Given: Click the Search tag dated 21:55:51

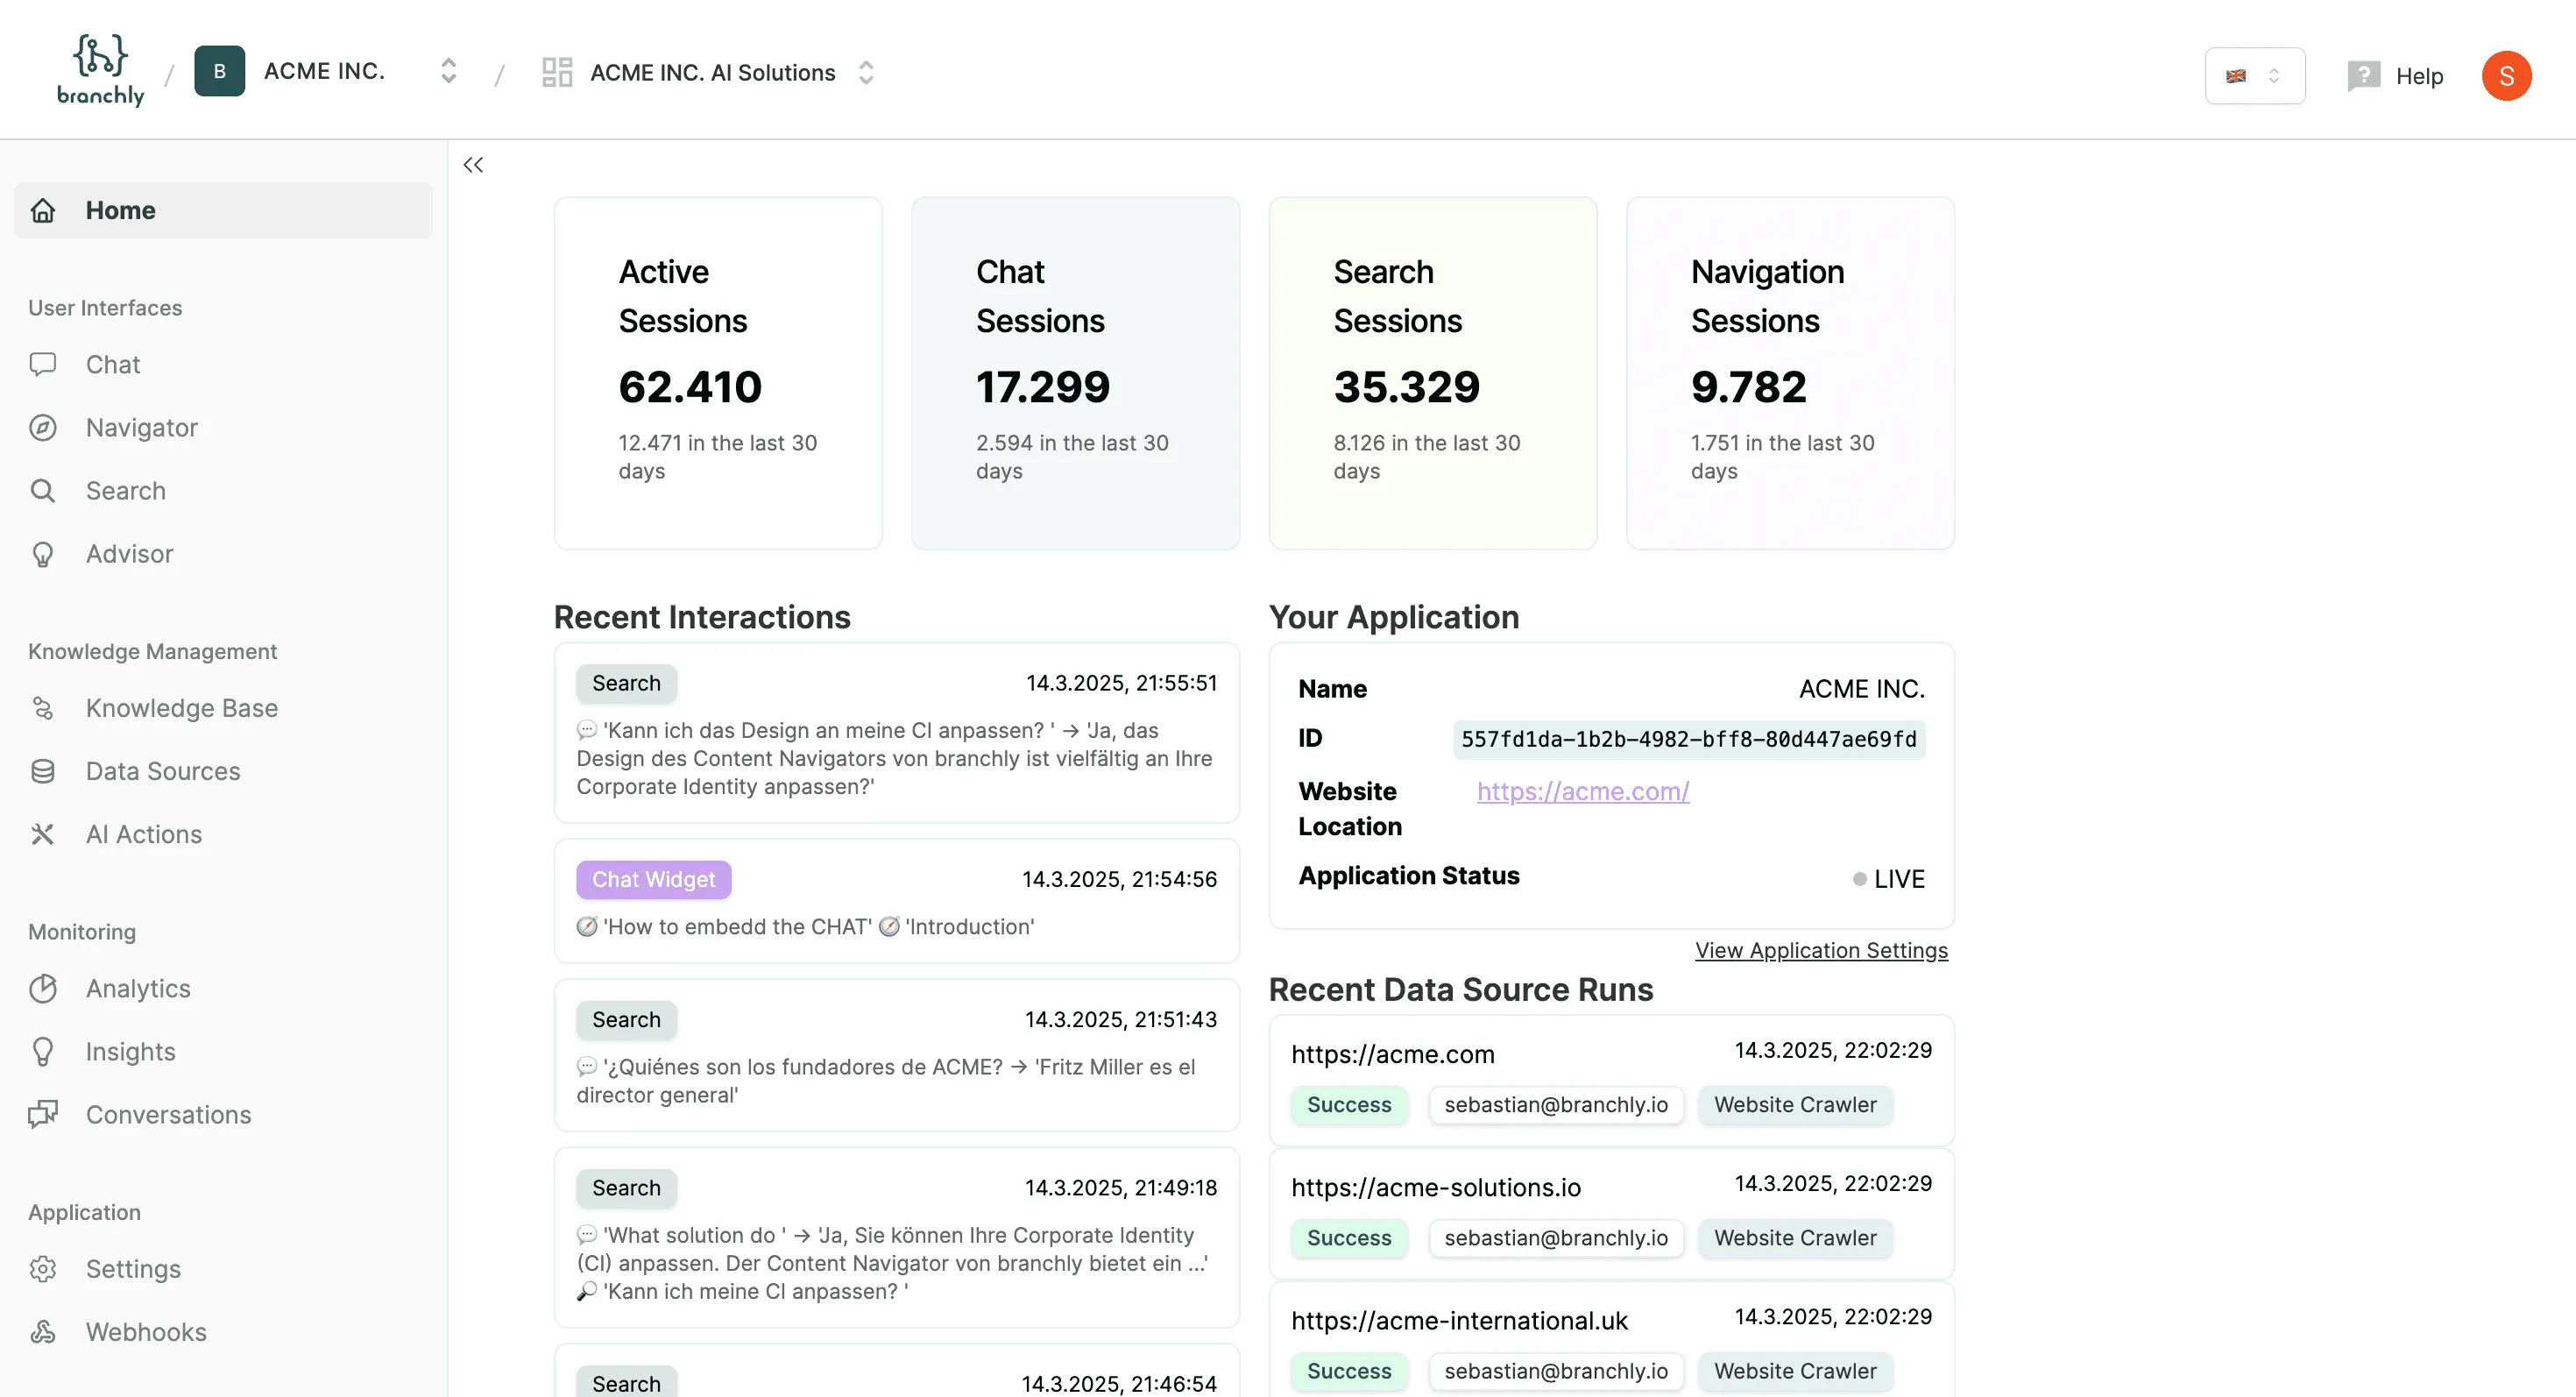Looking at the screenshot, I should tap(626, 683).
